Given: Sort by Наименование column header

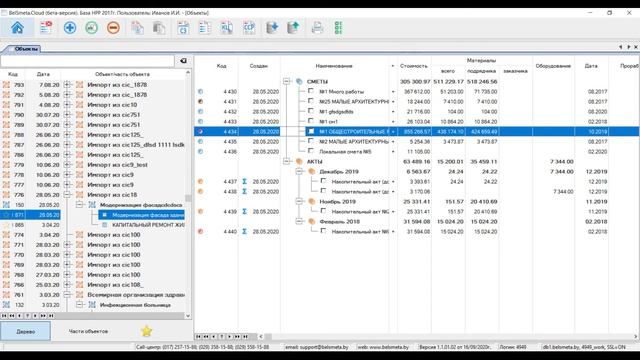Looking at the screenshot, I should [334, 66].
